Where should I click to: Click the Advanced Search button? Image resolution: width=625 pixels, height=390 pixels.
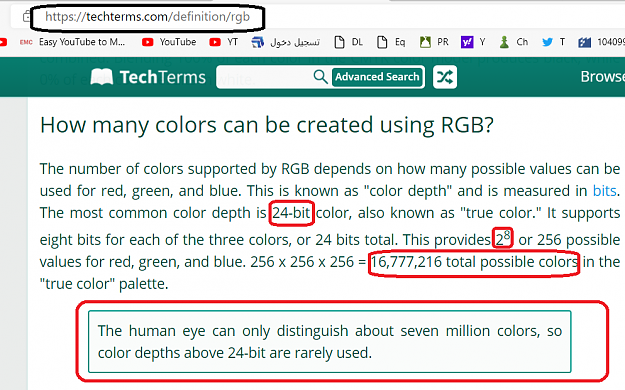(377, 77)
